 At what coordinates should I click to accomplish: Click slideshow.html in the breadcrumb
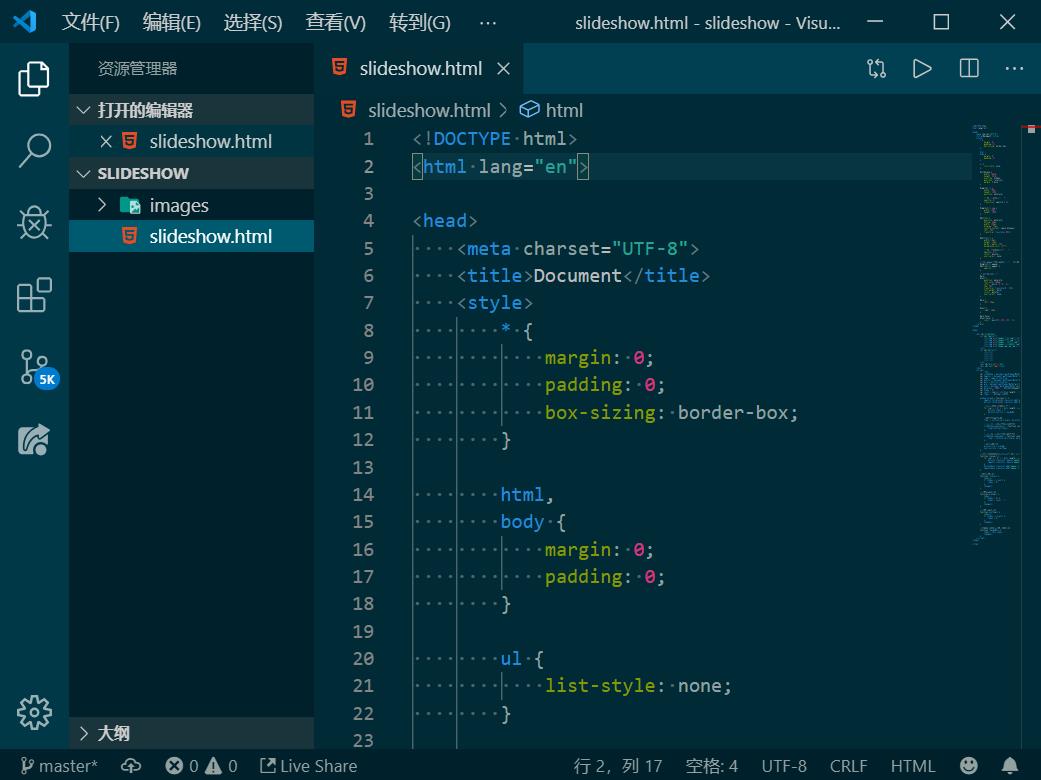429,110
